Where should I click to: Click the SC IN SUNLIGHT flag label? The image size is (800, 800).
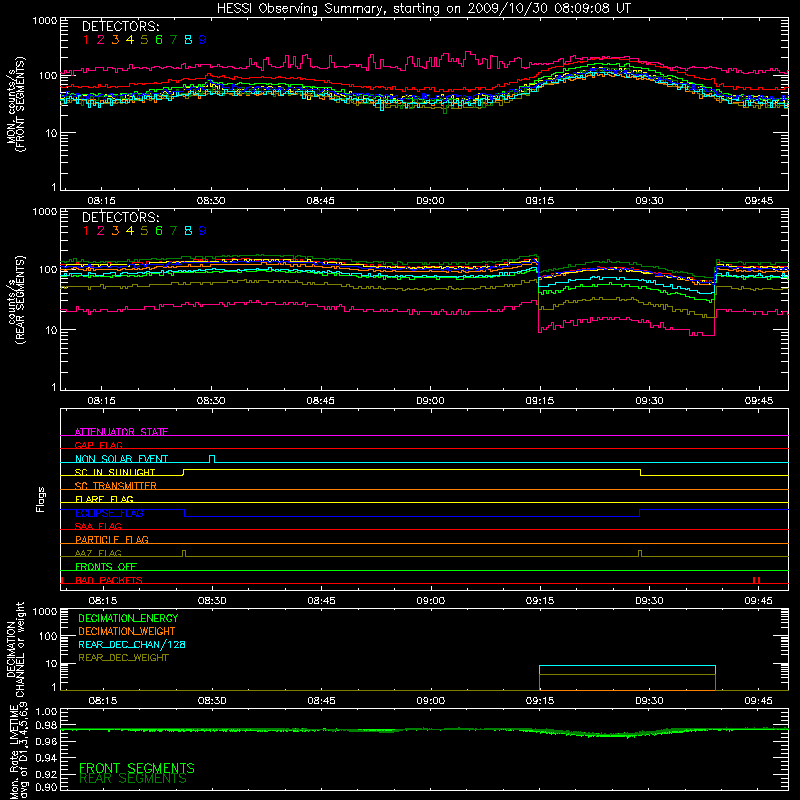click(115, 472)
